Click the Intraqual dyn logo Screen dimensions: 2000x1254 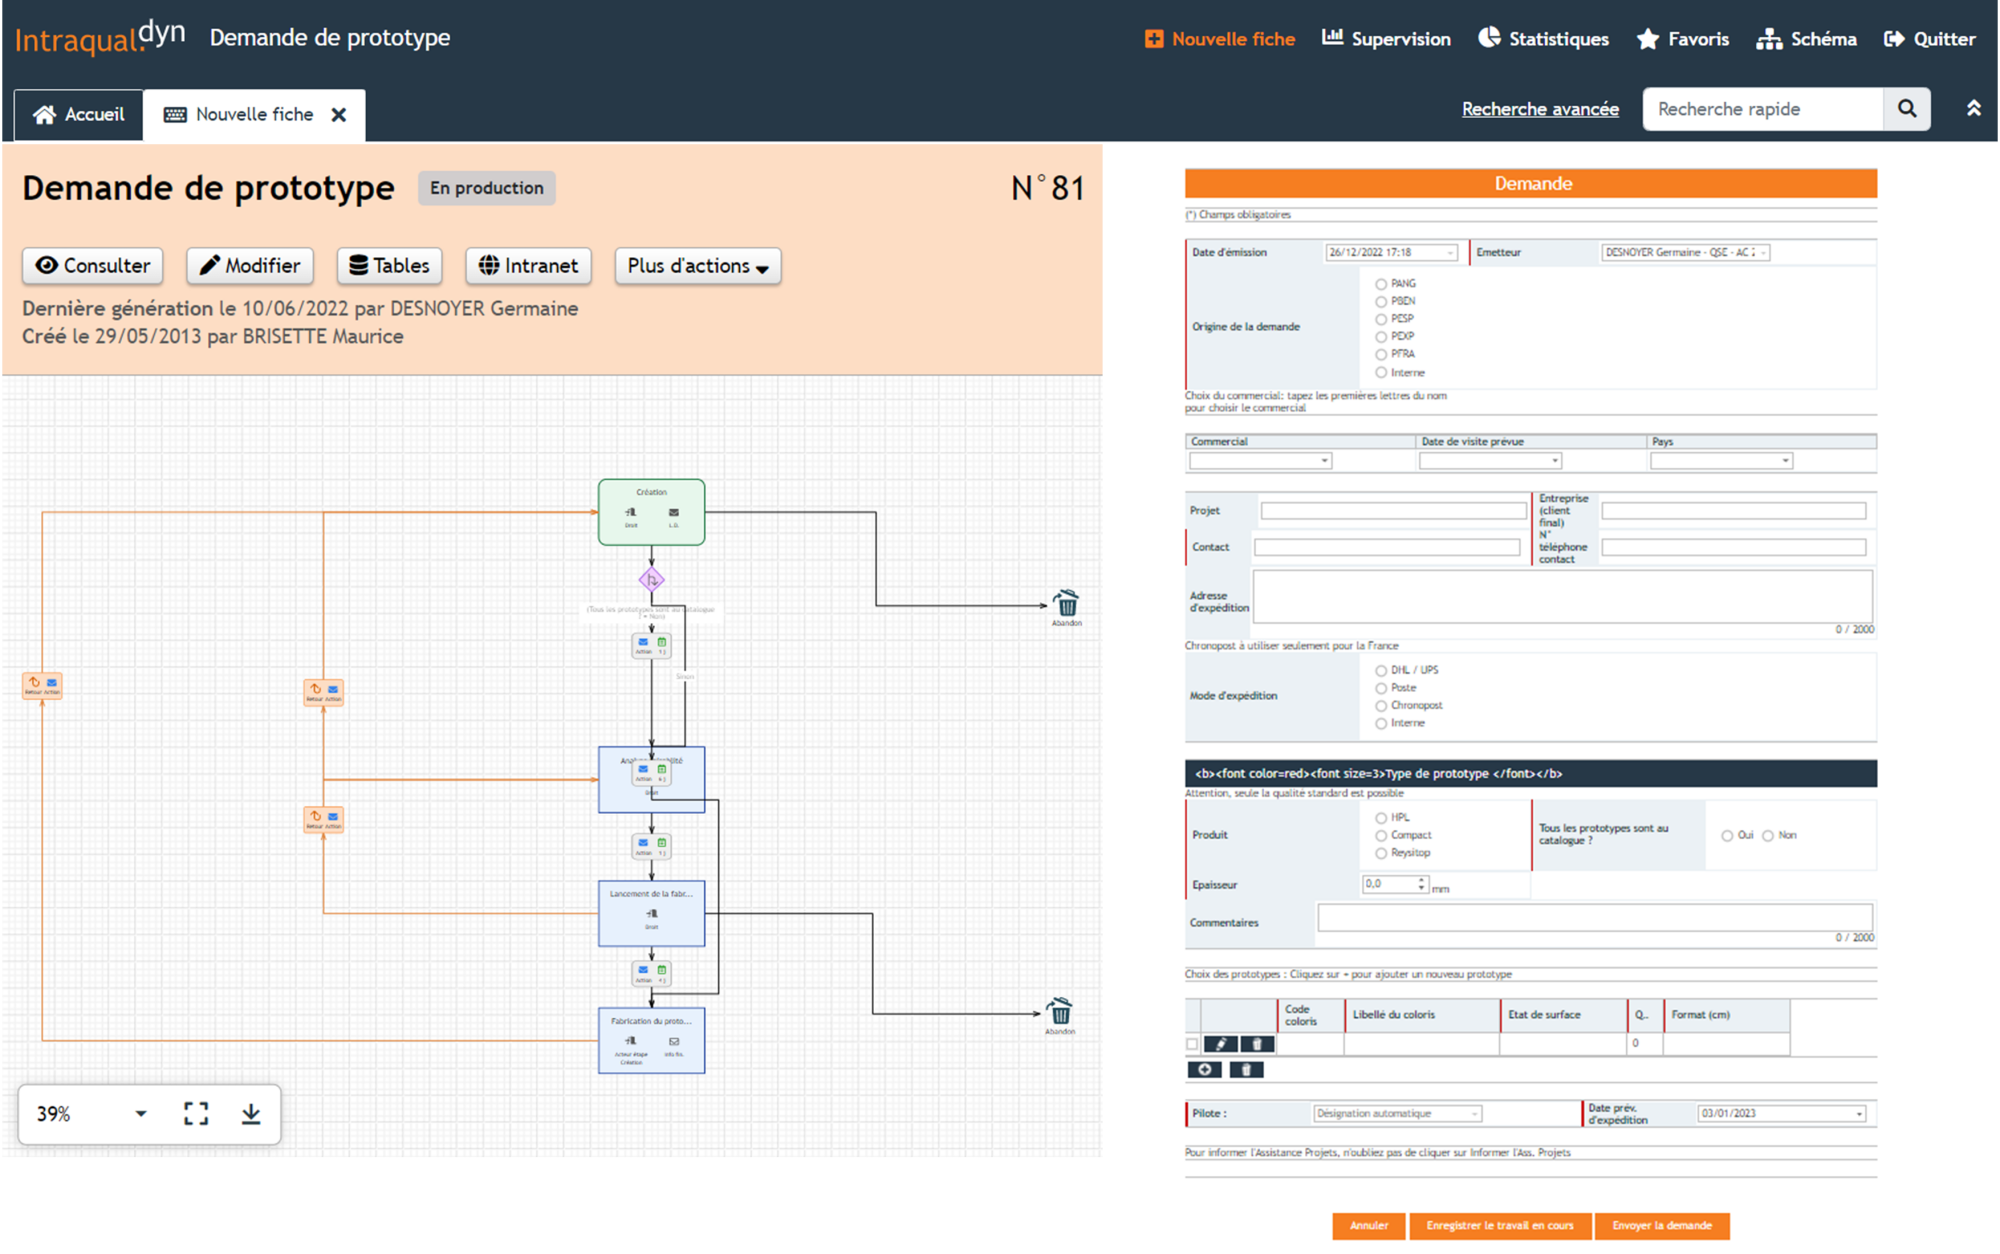pos(100,38)
